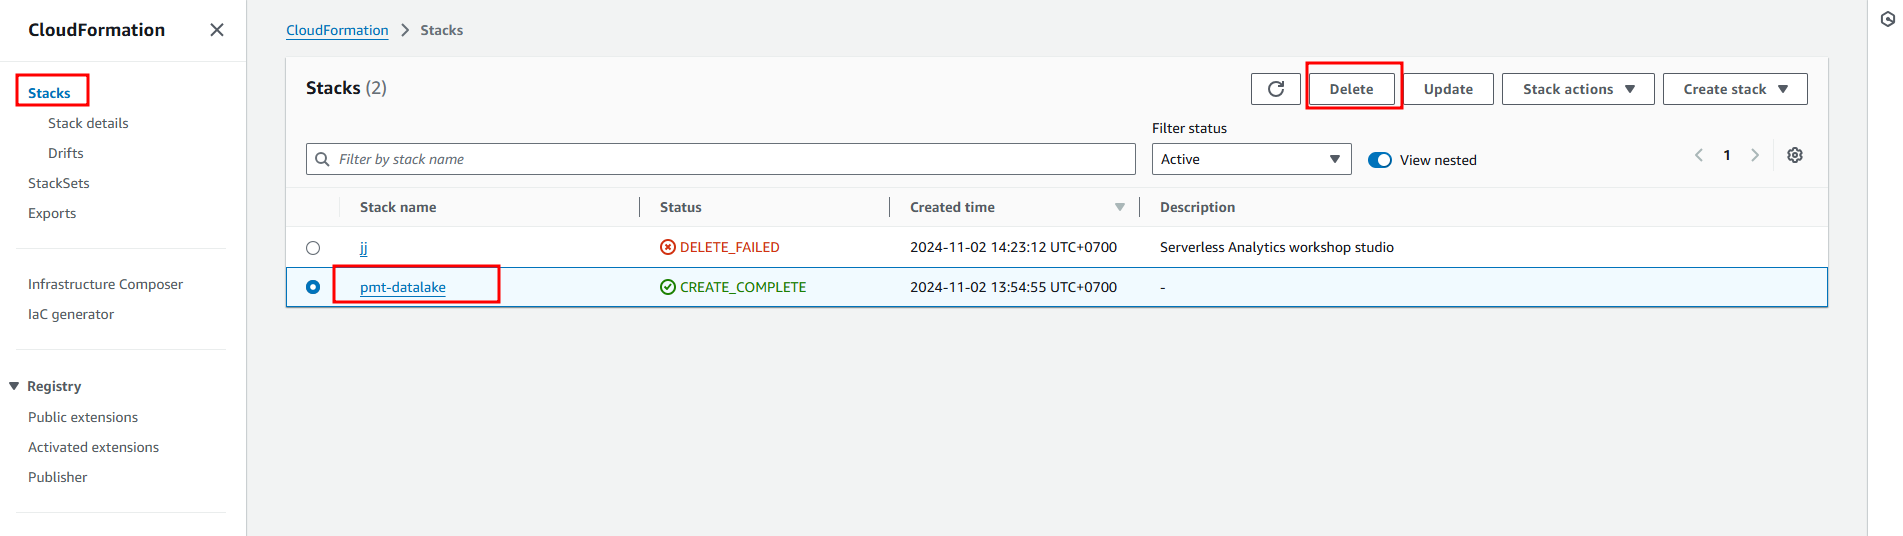Viewport: 1903px width, 536px height.
Task: Go to previous page of stacks
Action: (x=1698, y=155)
